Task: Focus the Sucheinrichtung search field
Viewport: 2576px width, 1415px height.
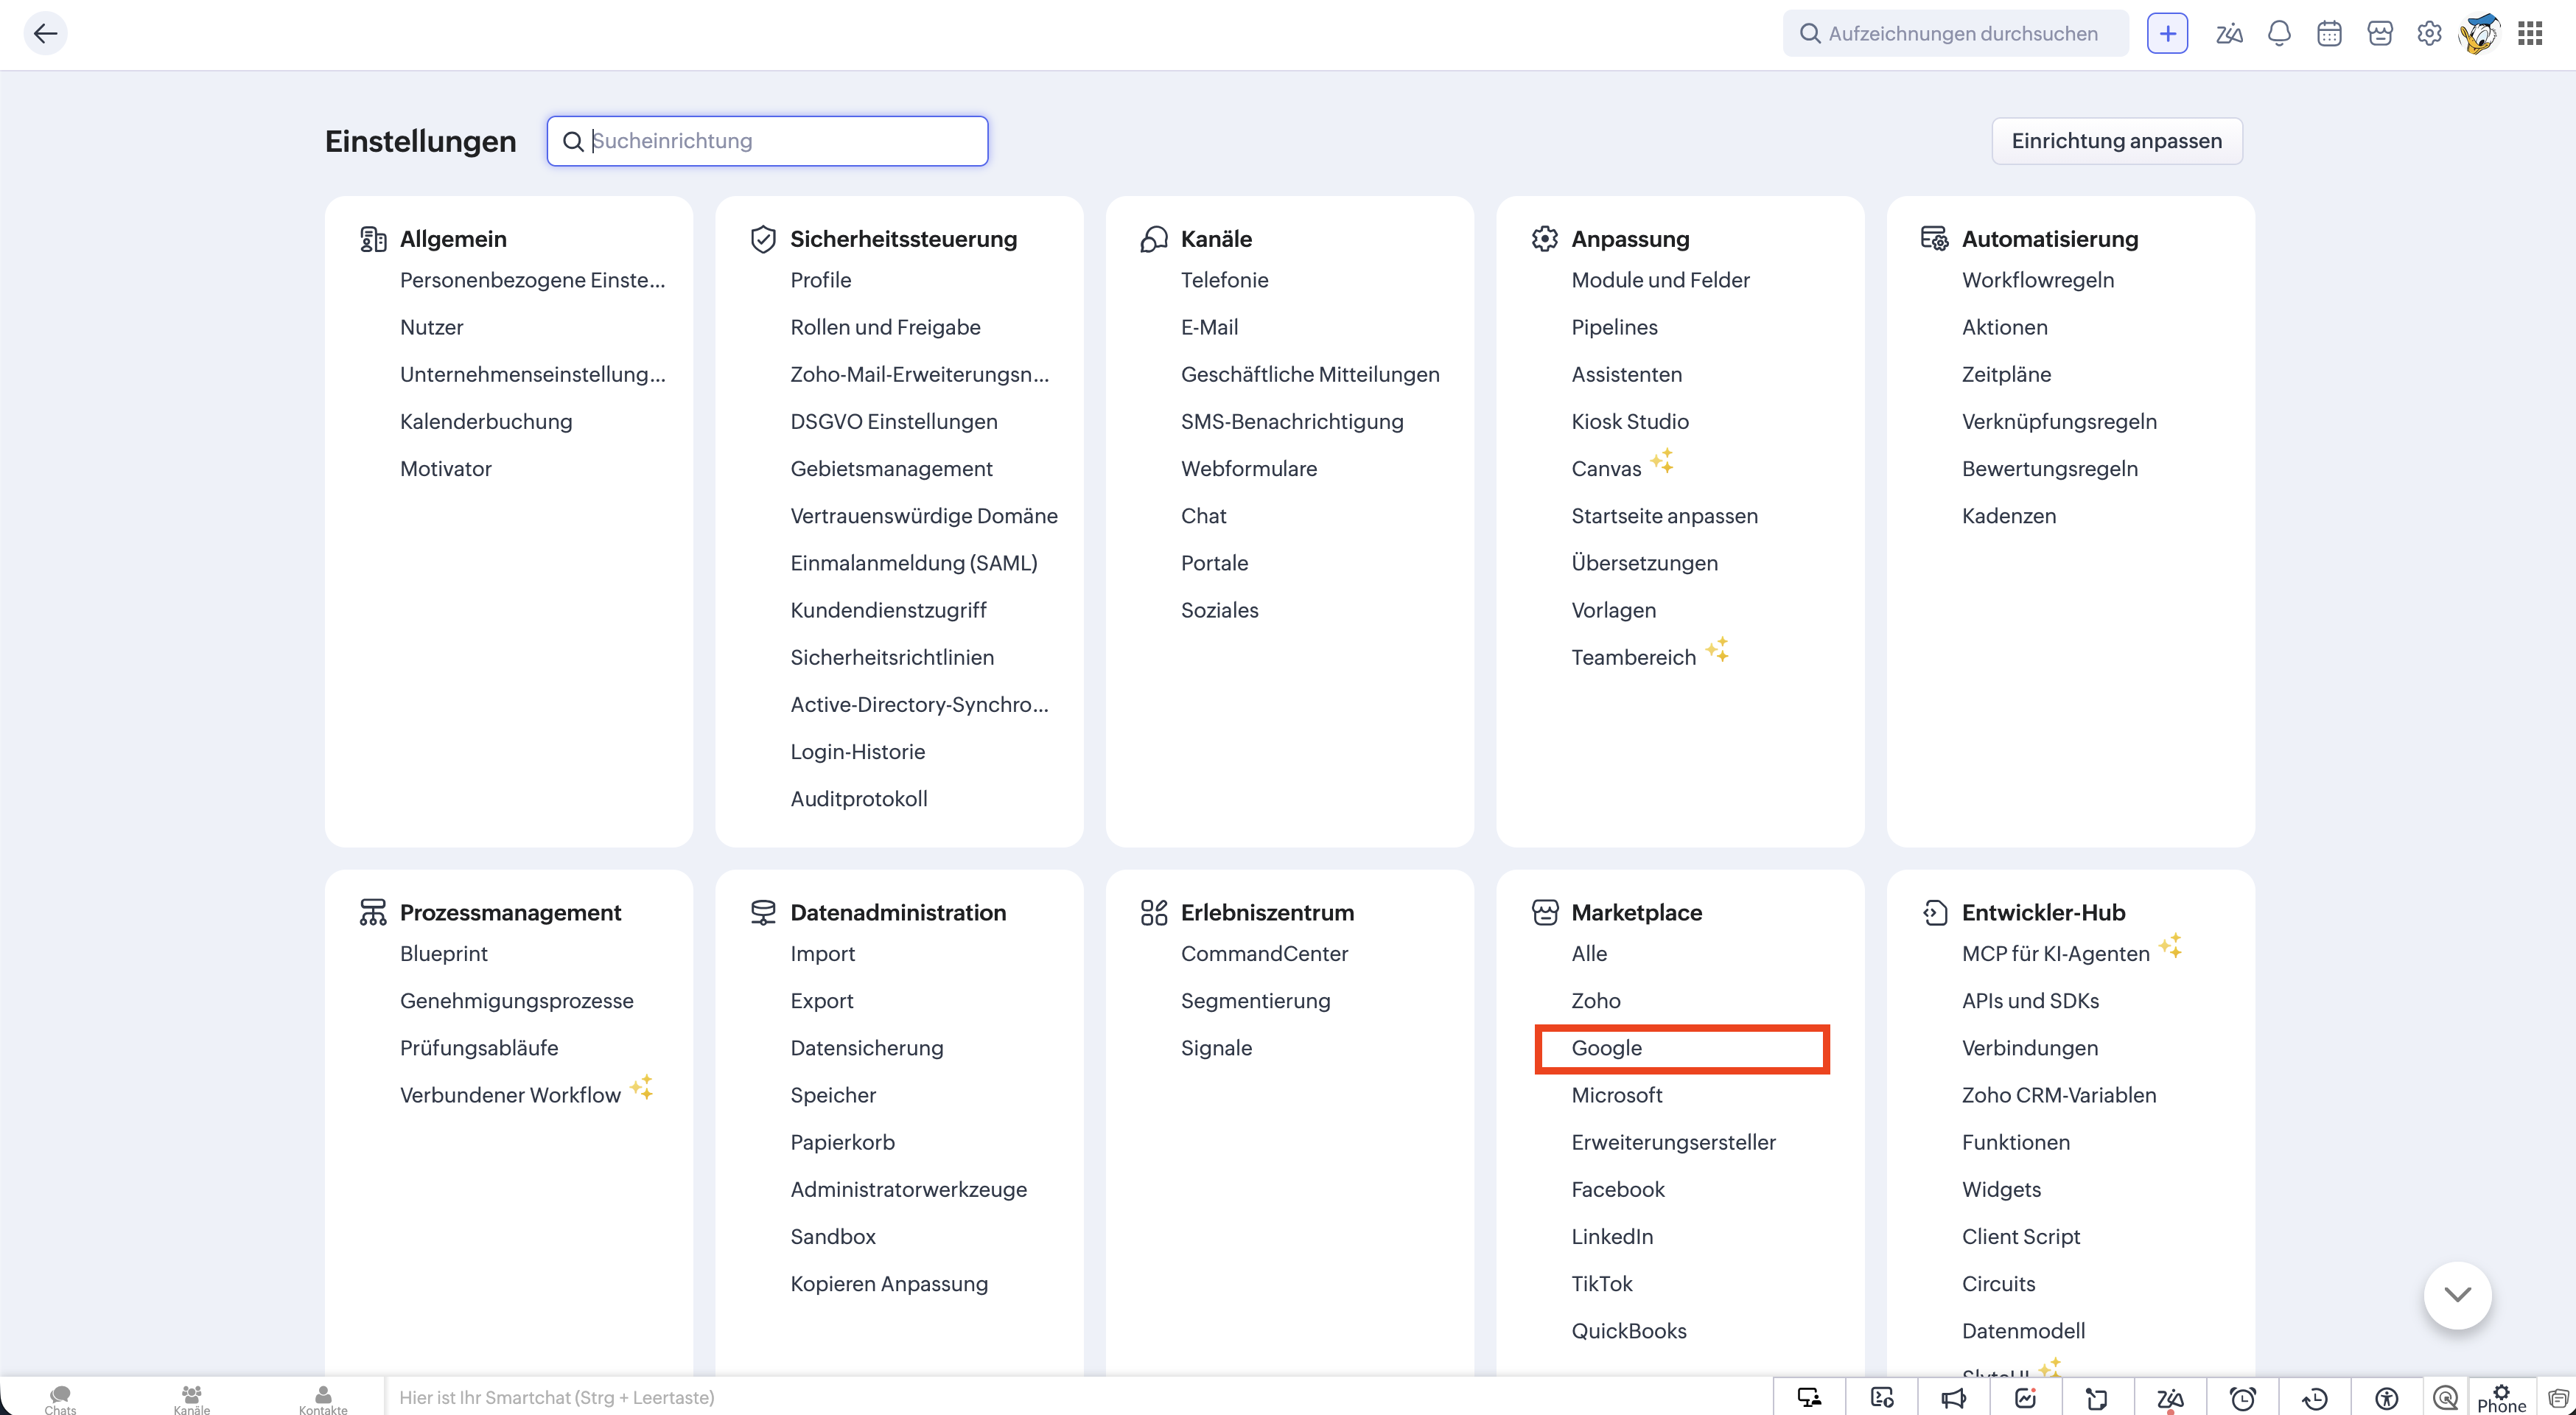Action: pos(767,141)
